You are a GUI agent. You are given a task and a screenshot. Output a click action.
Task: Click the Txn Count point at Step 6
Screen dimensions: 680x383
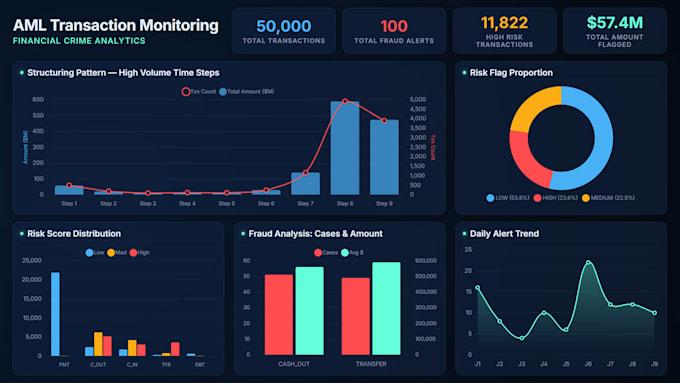266,190
